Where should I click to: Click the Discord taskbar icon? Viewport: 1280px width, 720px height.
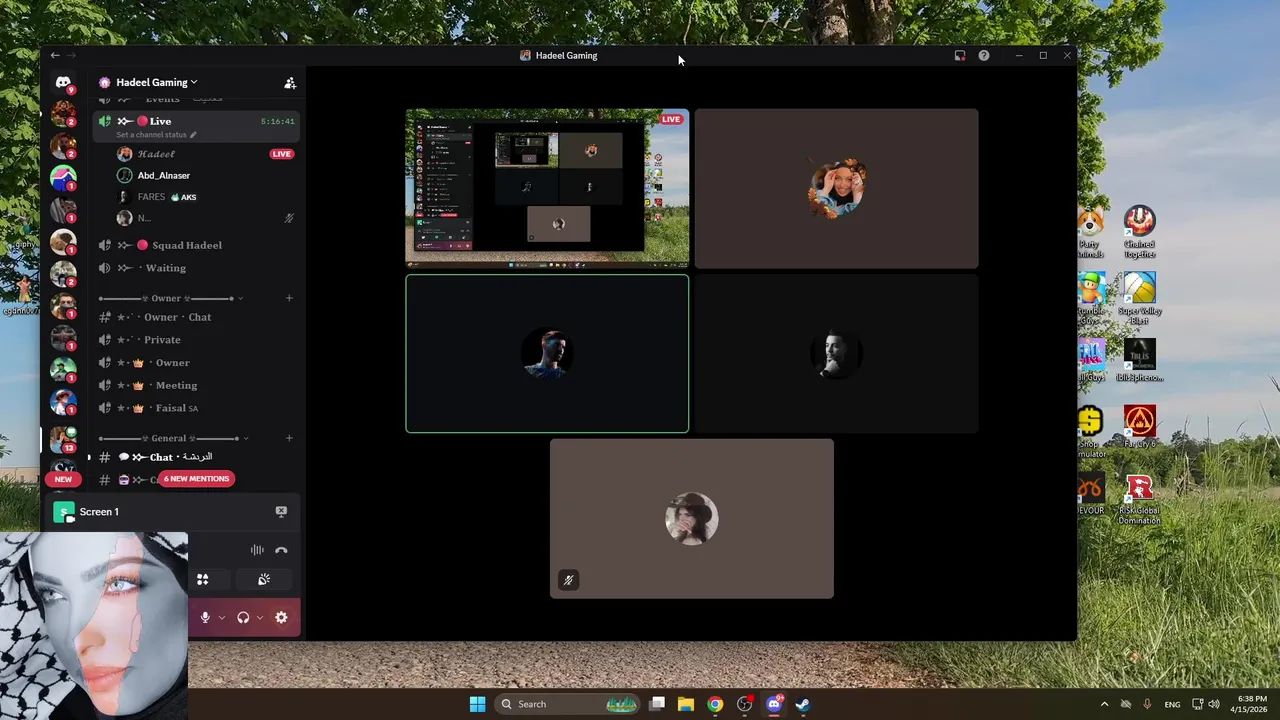[x=773, y=704]
